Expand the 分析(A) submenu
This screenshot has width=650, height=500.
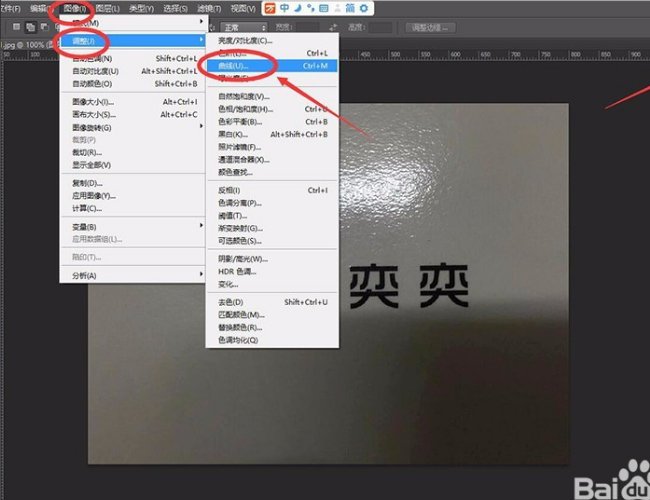click(x=133, y=275)
